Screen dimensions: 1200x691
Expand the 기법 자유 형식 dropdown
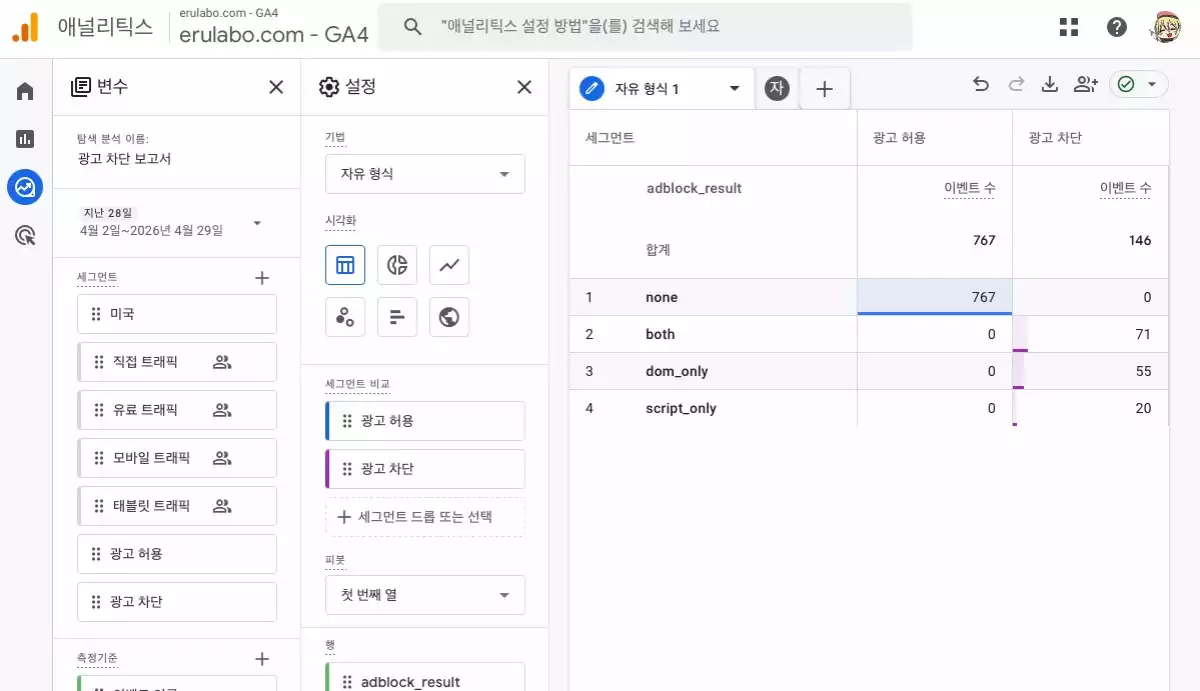coord(425,174)
